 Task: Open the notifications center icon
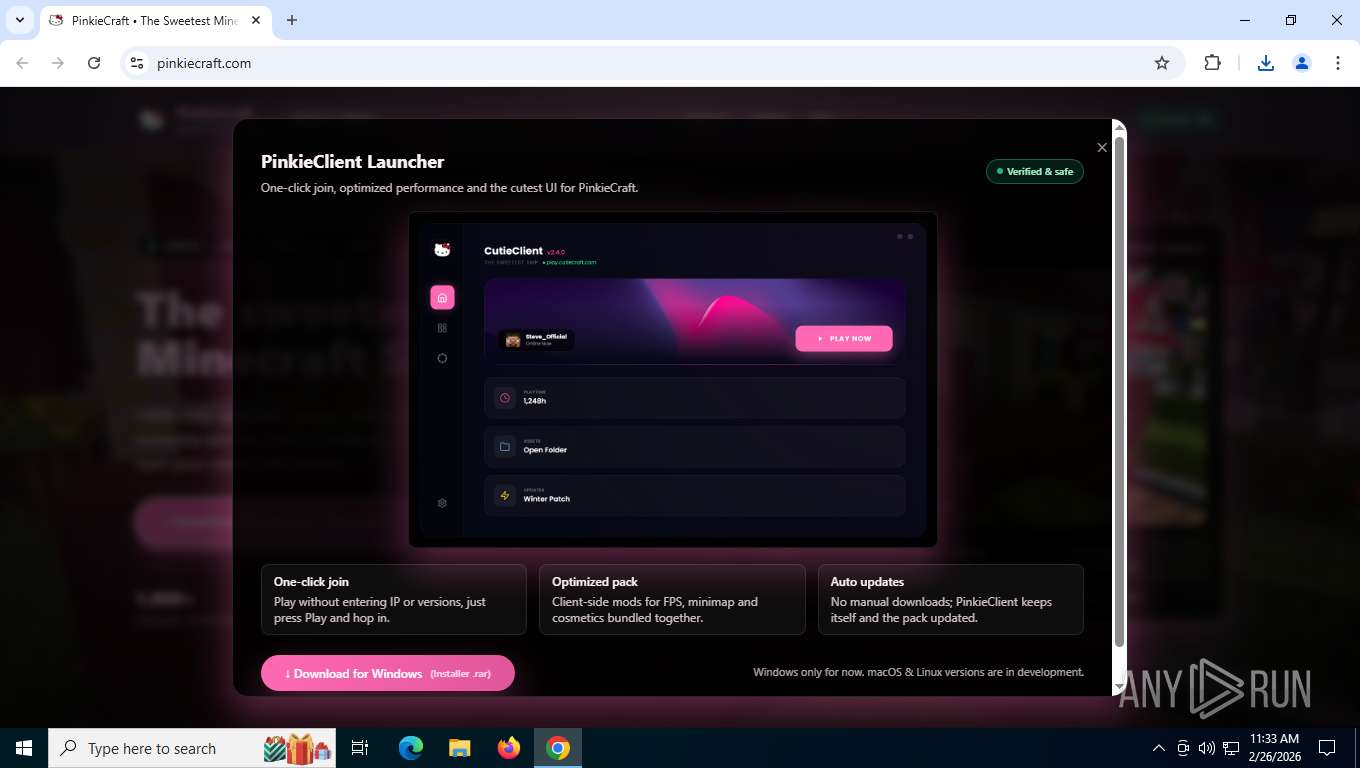point(1327,748)
